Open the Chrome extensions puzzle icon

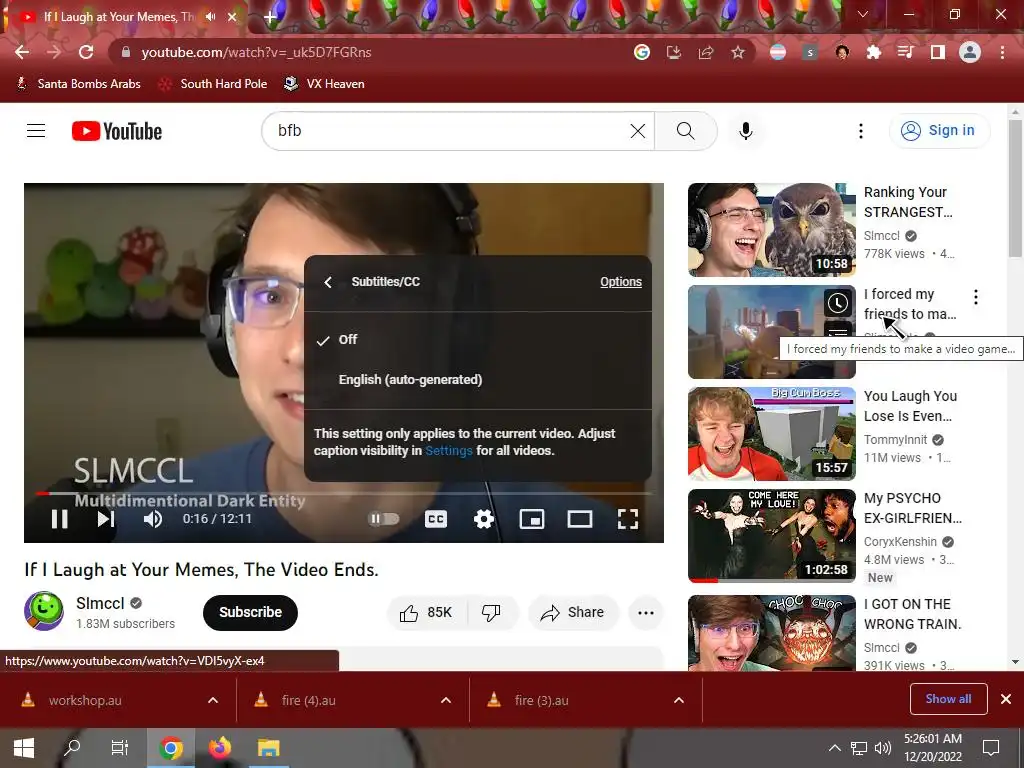tap(873, 52)
